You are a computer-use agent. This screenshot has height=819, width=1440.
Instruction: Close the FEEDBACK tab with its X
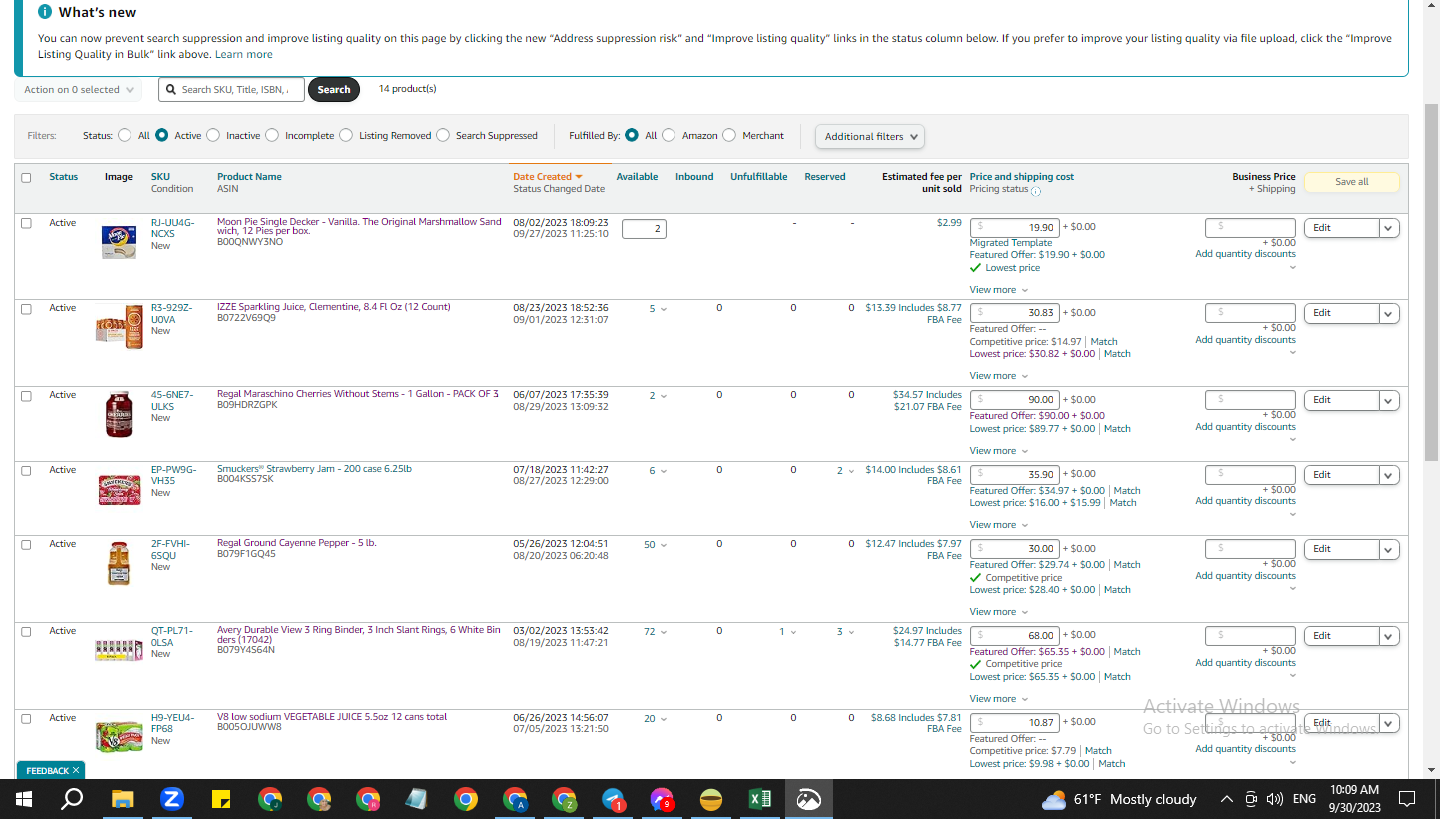pos(76,771)
